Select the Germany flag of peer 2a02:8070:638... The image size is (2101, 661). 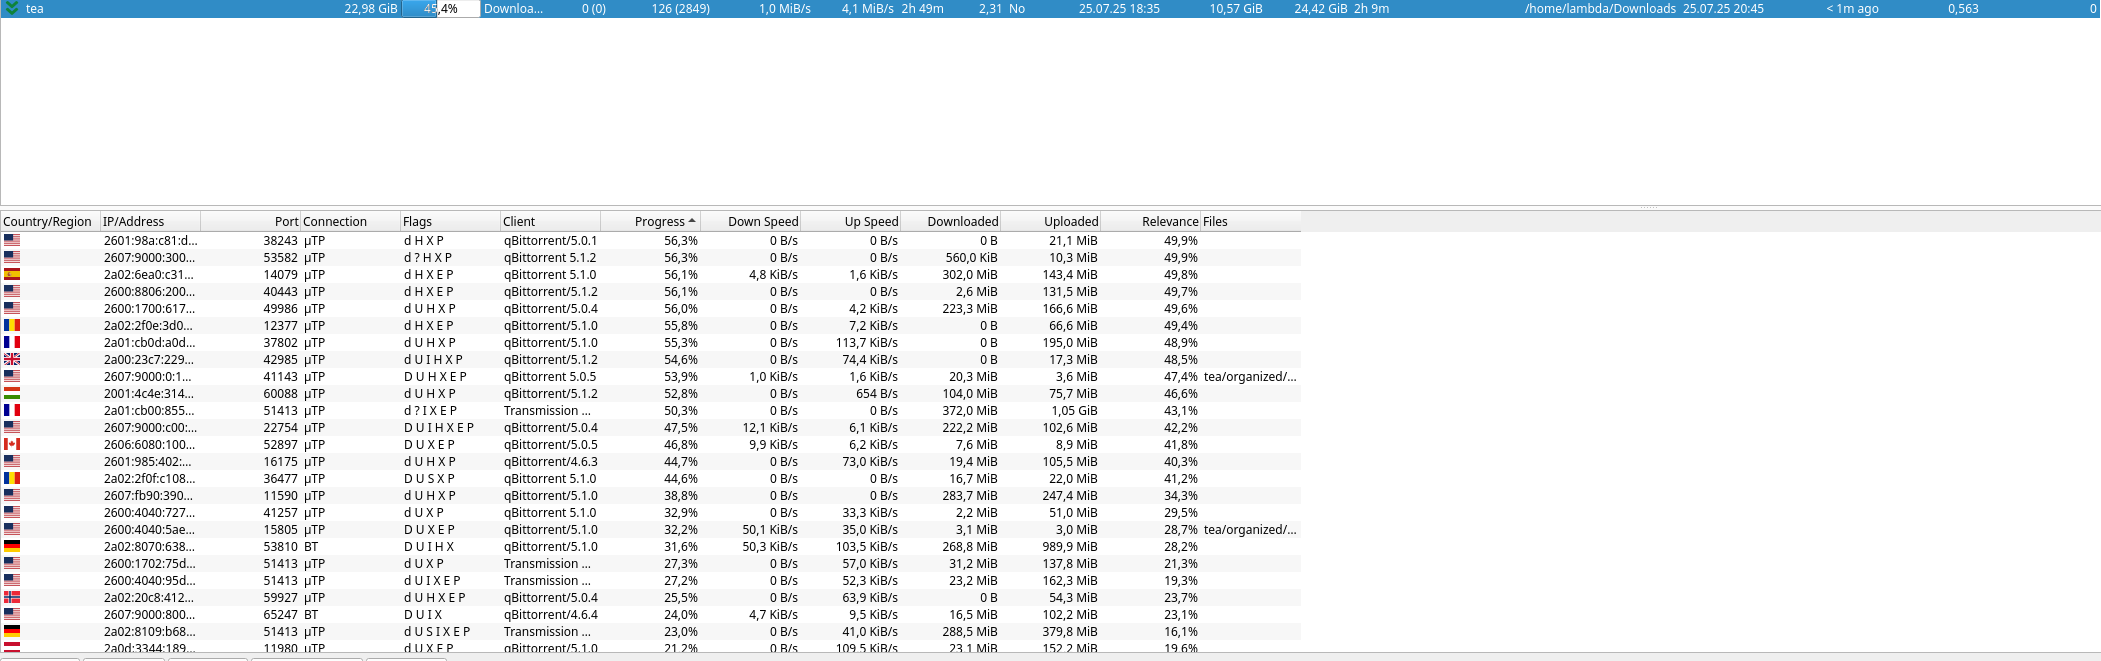[x=12, y=546]
